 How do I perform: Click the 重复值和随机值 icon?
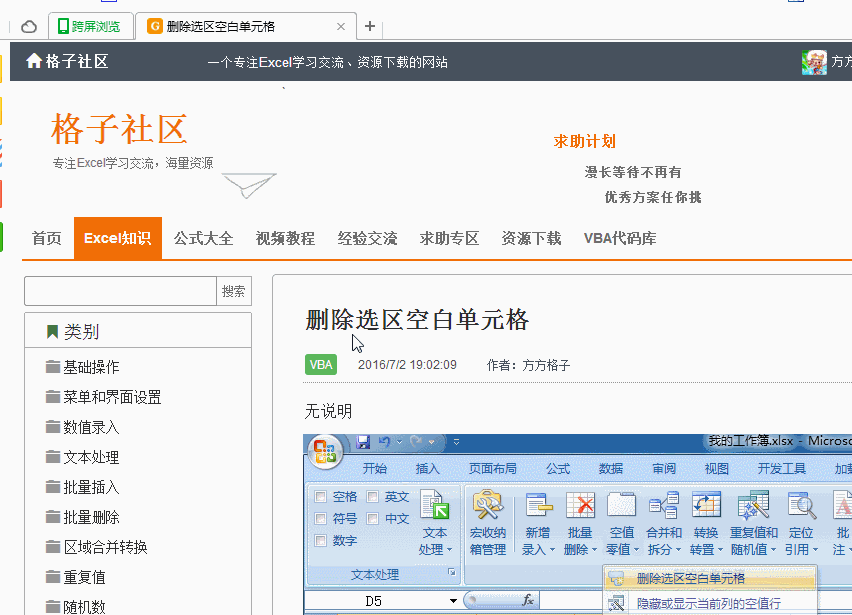752,506
